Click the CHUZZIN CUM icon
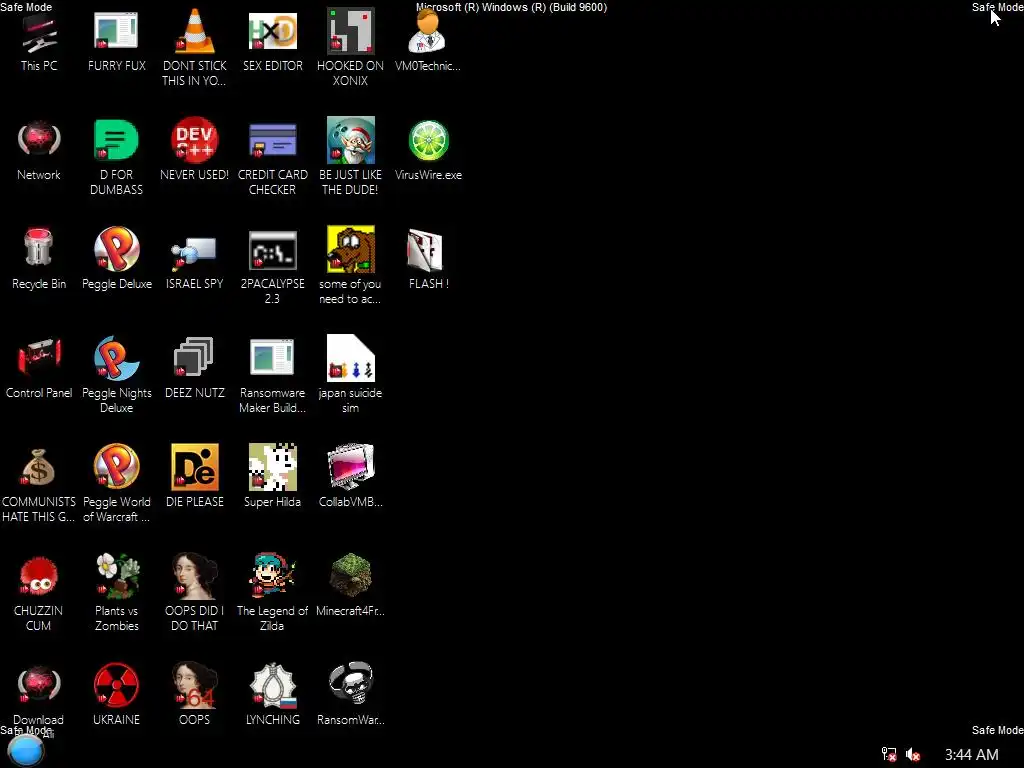Image resolution: width=1024 pixels, height=768 pixels. pos(39,576)
